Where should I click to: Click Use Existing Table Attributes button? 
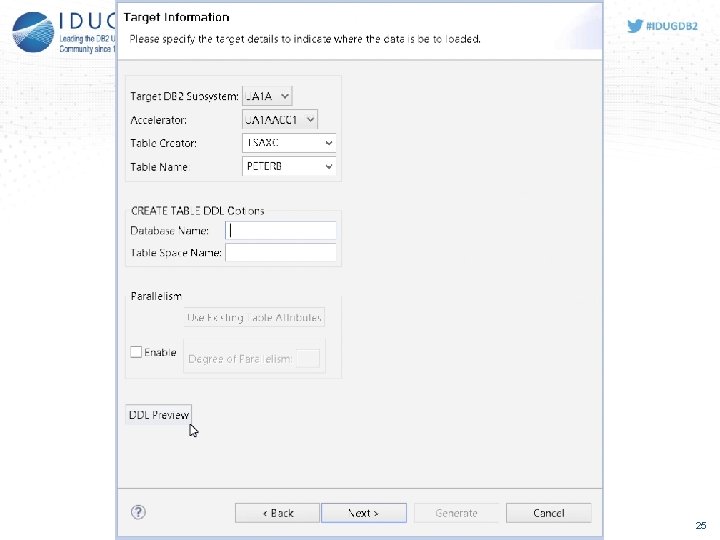254,317
